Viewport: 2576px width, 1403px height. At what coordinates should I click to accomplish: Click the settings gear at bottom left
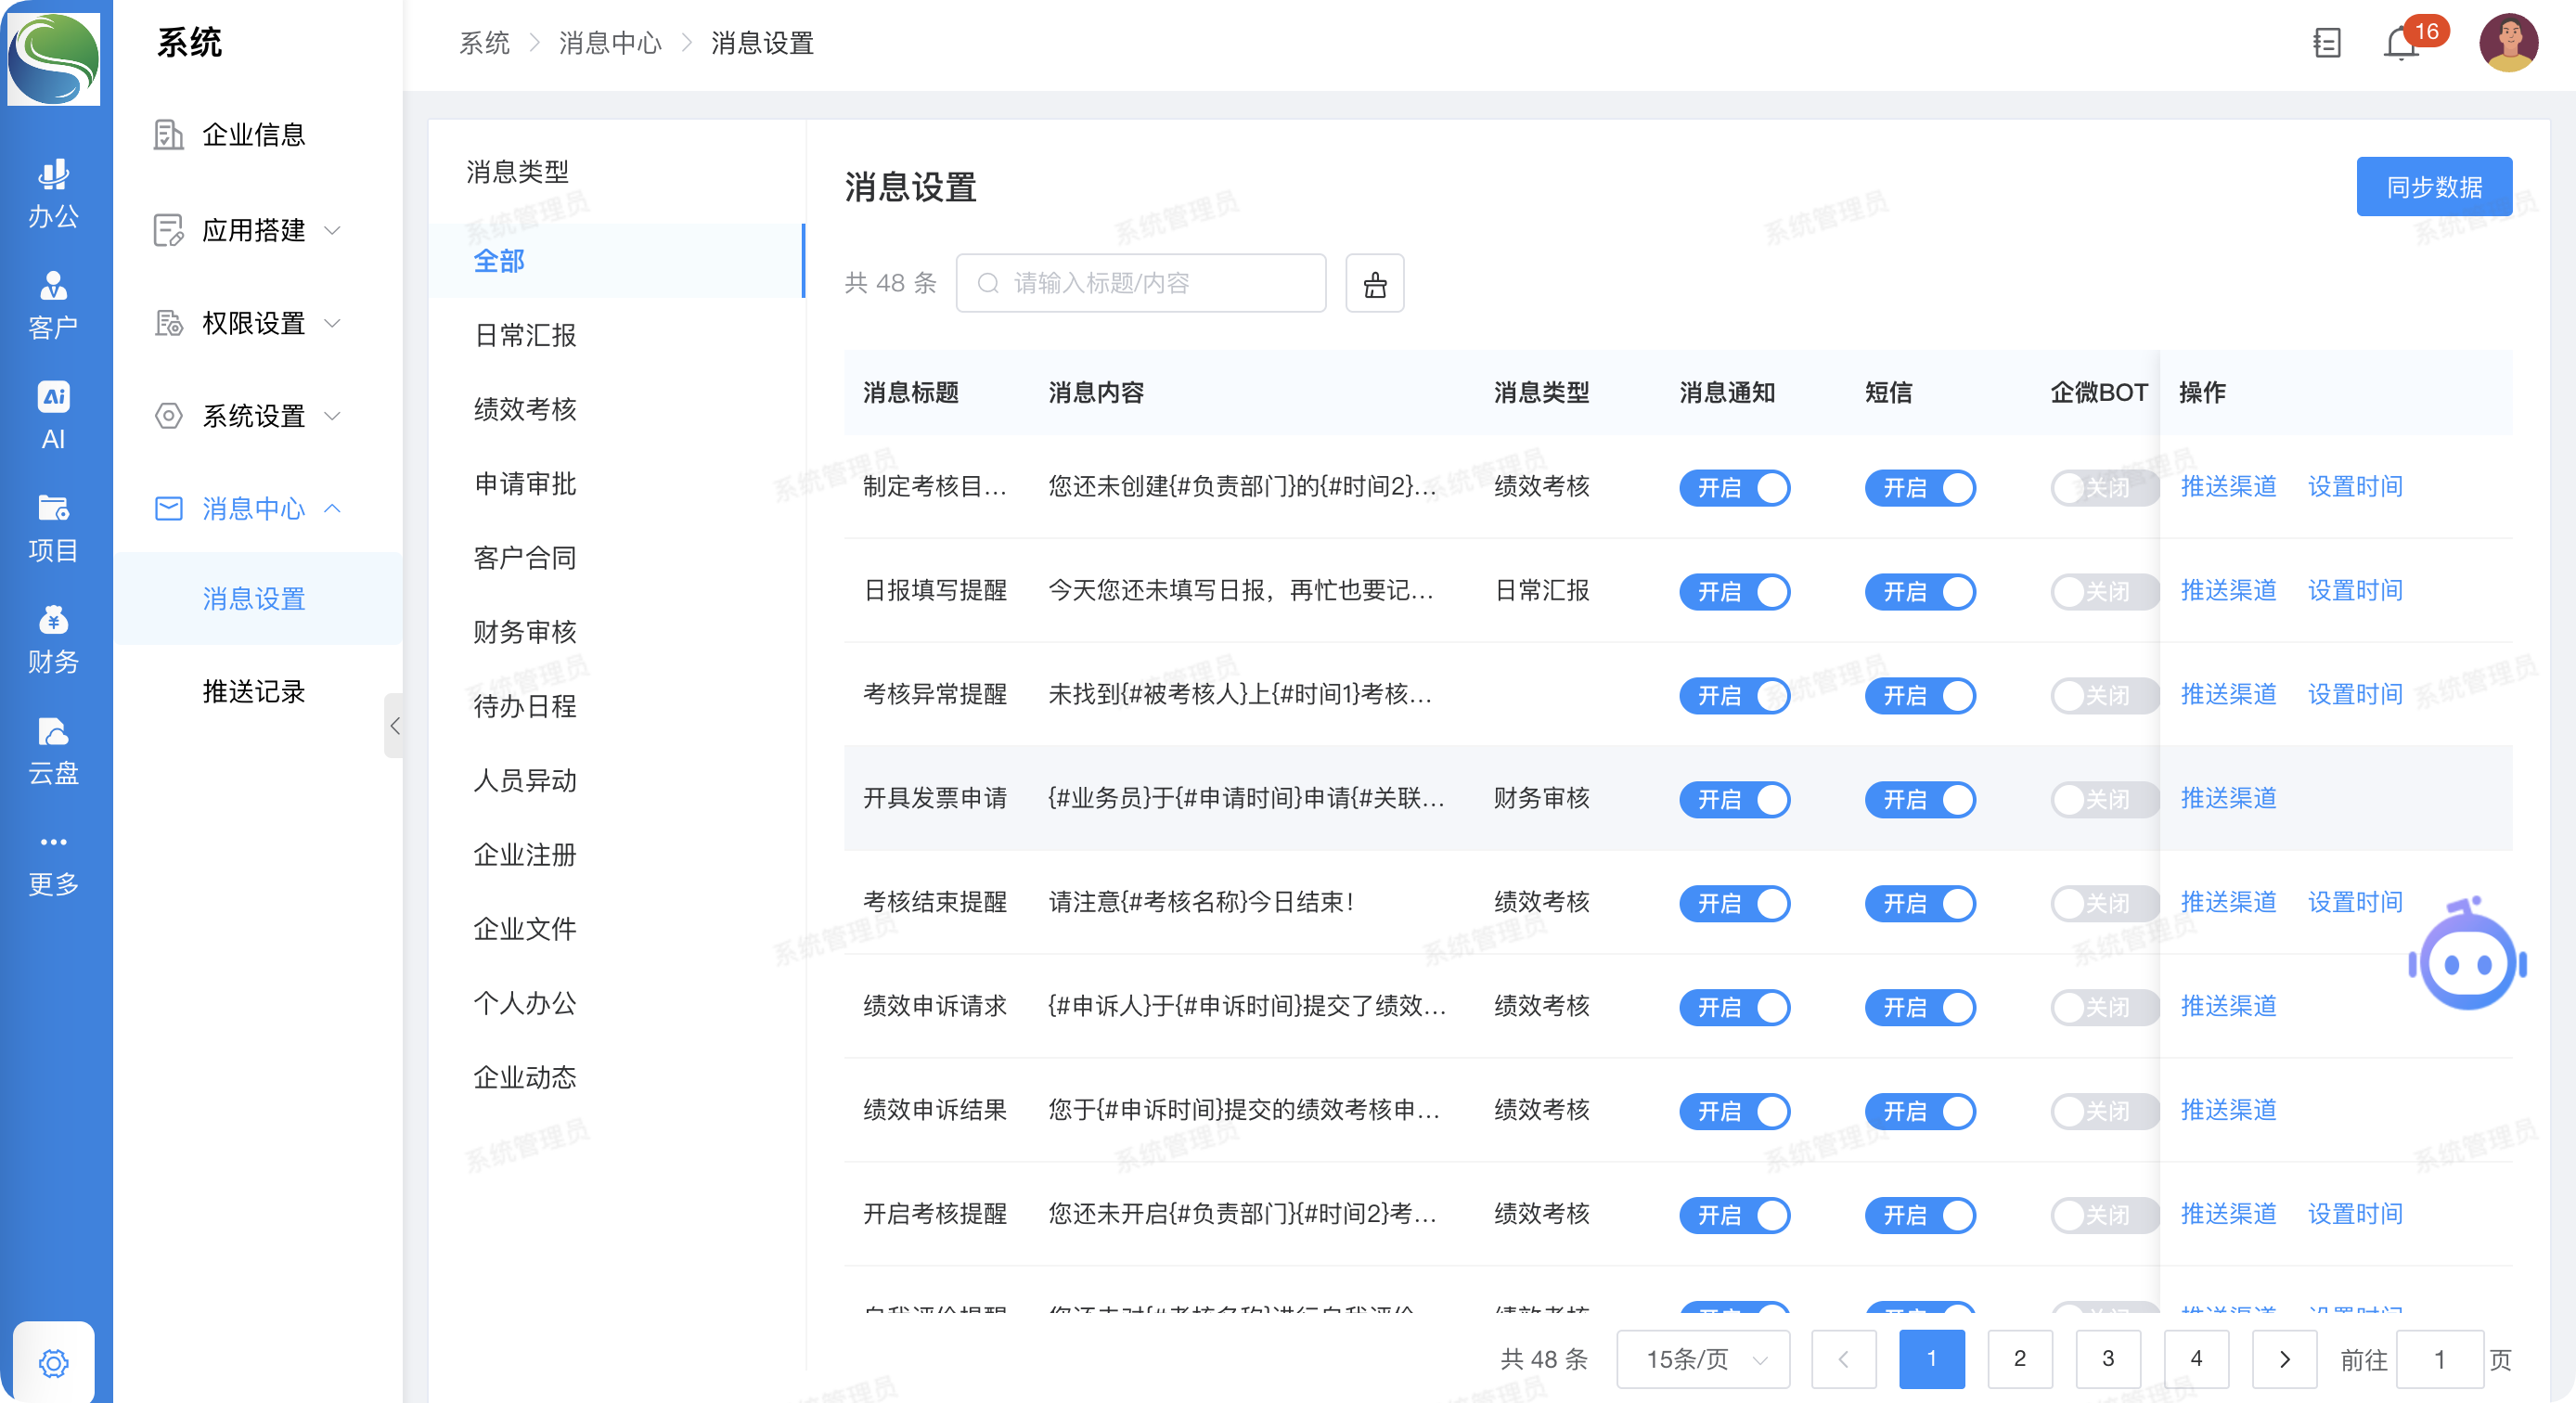coord(53,1362)
